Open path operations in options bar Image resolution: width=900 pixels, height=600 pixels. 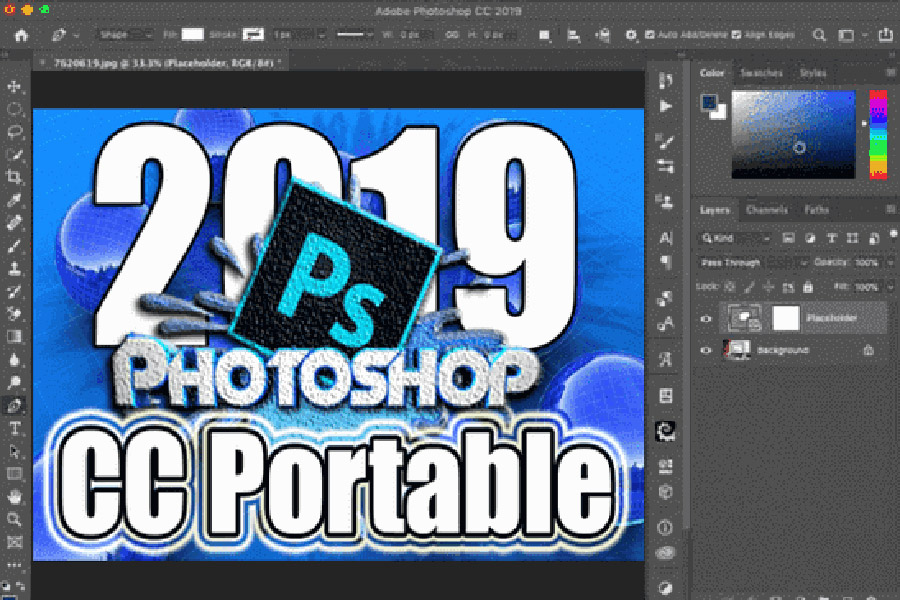[x=544, y=36]
